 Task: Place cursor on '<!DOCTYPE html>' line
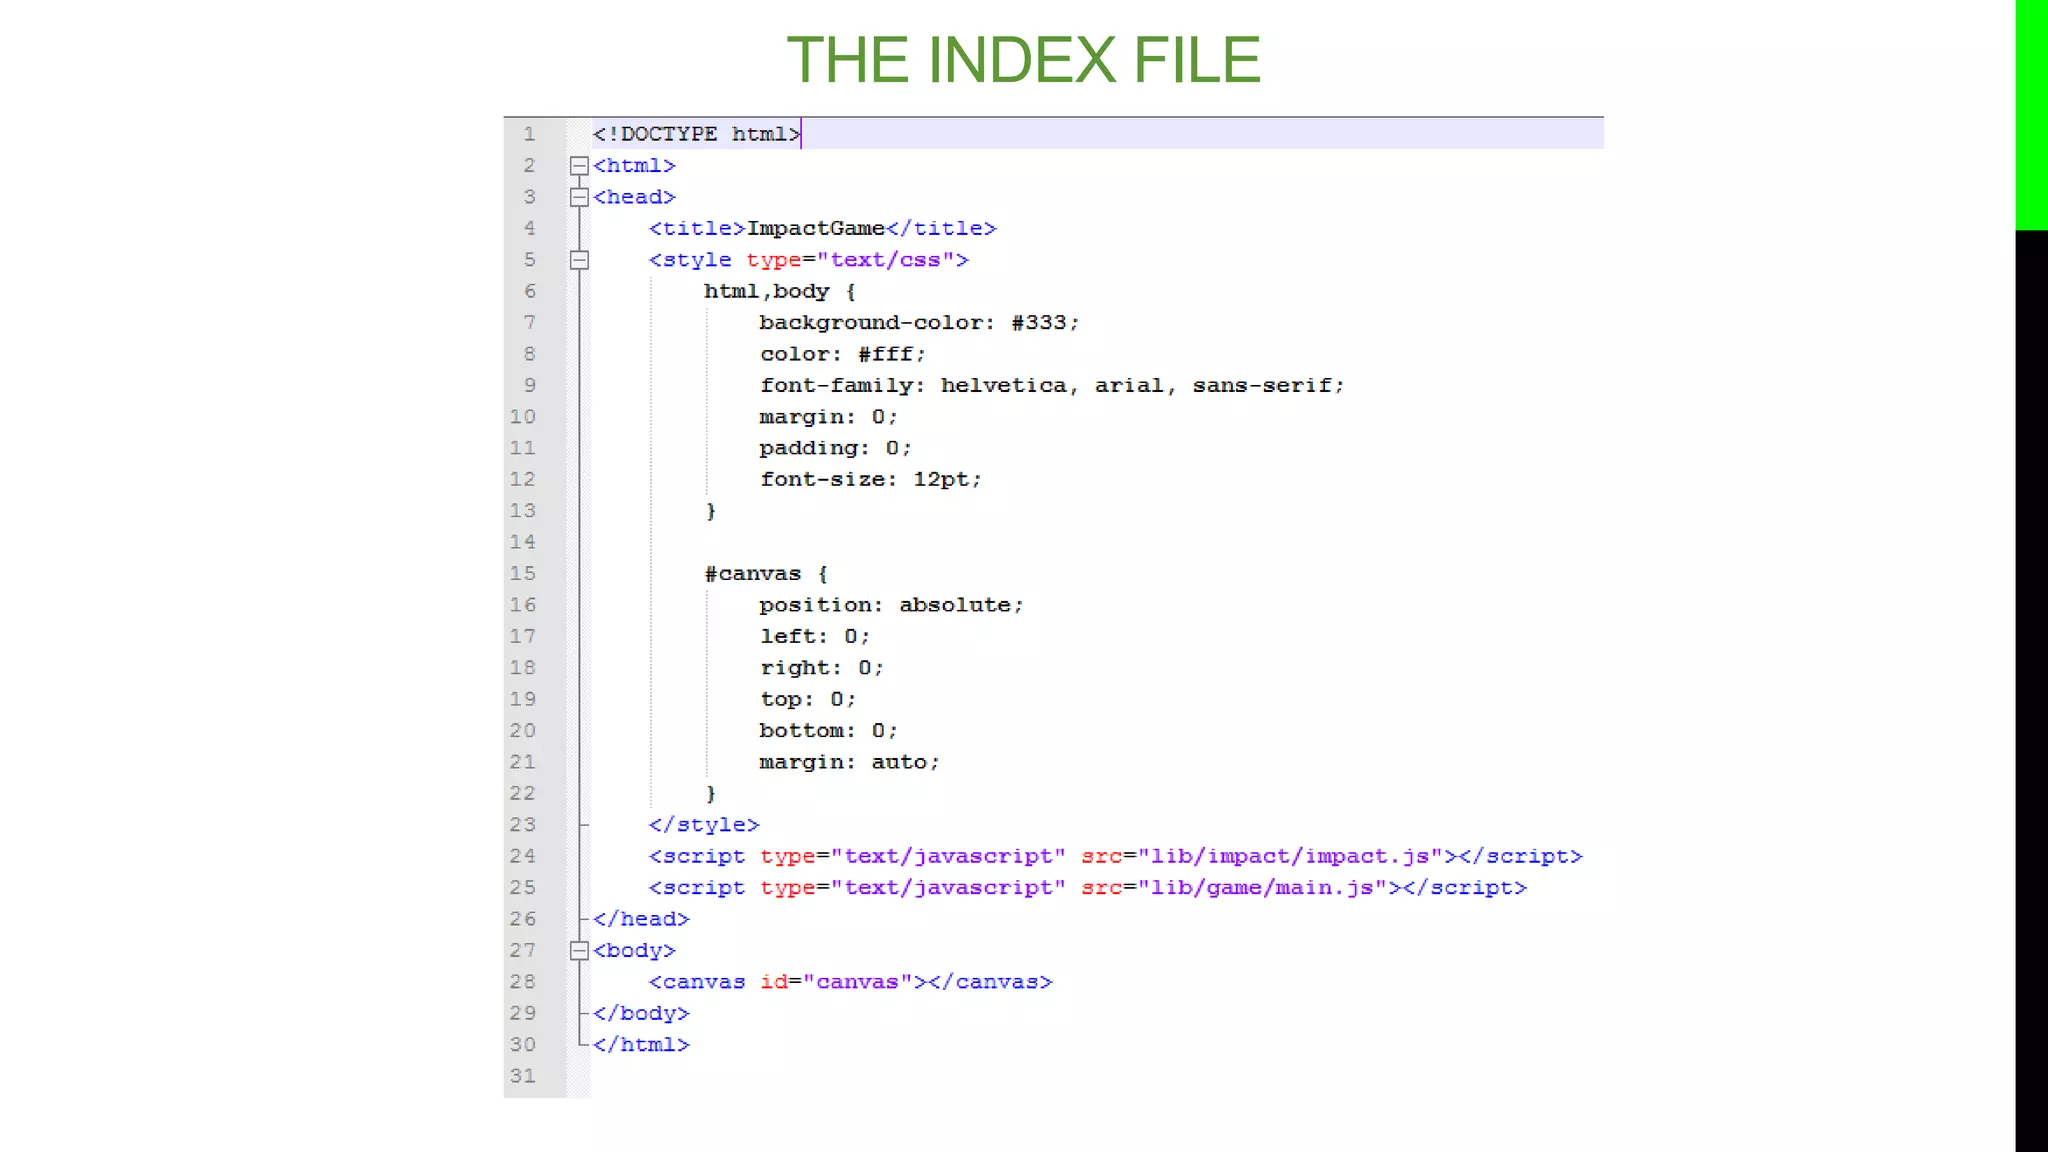tap(697, 134)
